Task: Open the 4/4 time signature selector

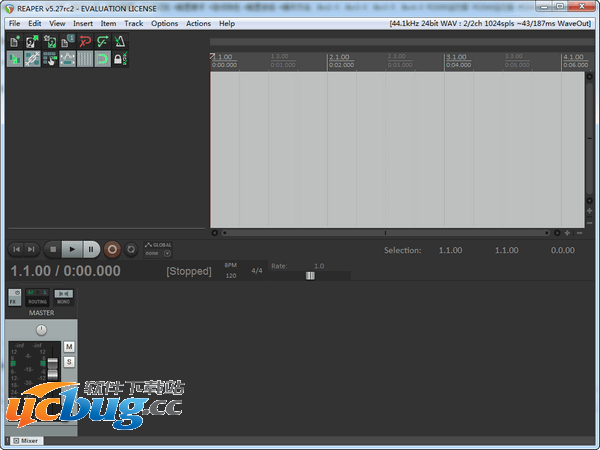Action: (257, 270)
